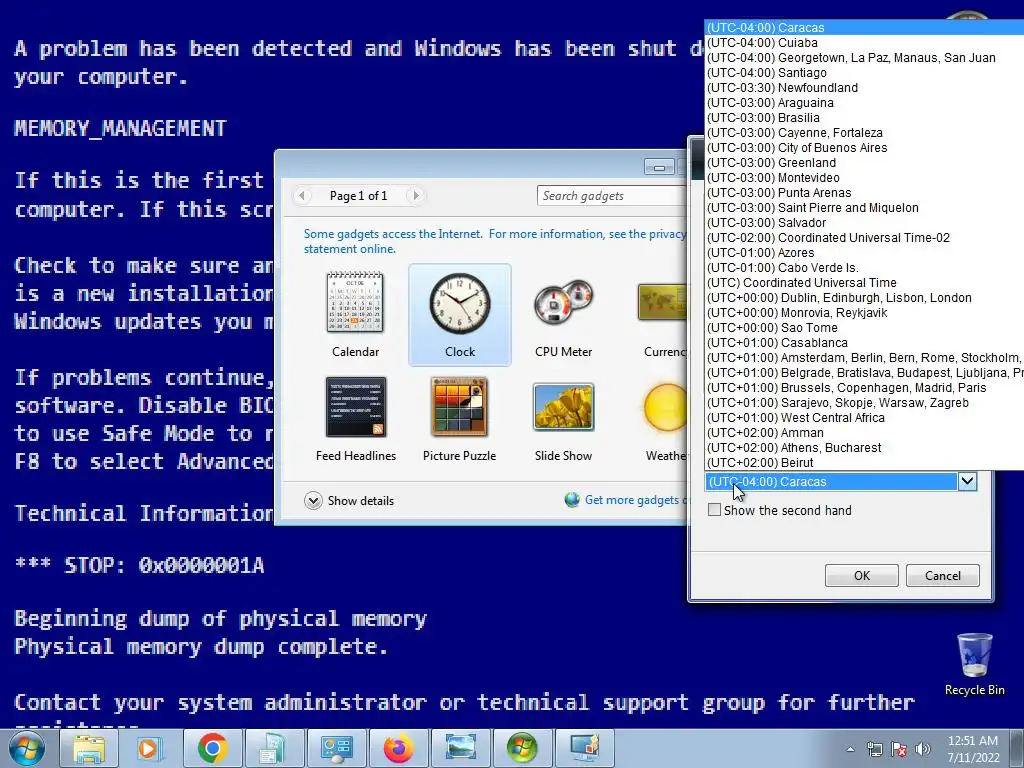1024x768 pixels.
Task: Select the Picture Puzzle gadget
Action: [x=460, y=419]
